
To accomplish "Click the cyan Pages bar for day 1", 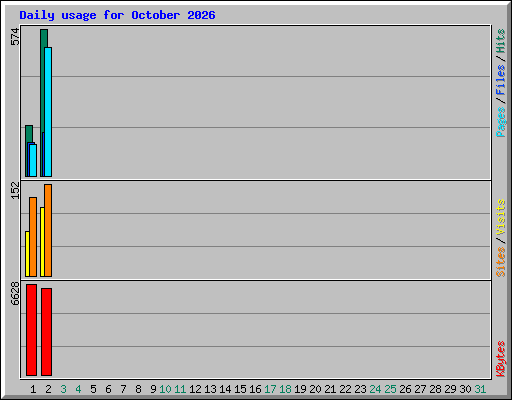I will 33,160.
